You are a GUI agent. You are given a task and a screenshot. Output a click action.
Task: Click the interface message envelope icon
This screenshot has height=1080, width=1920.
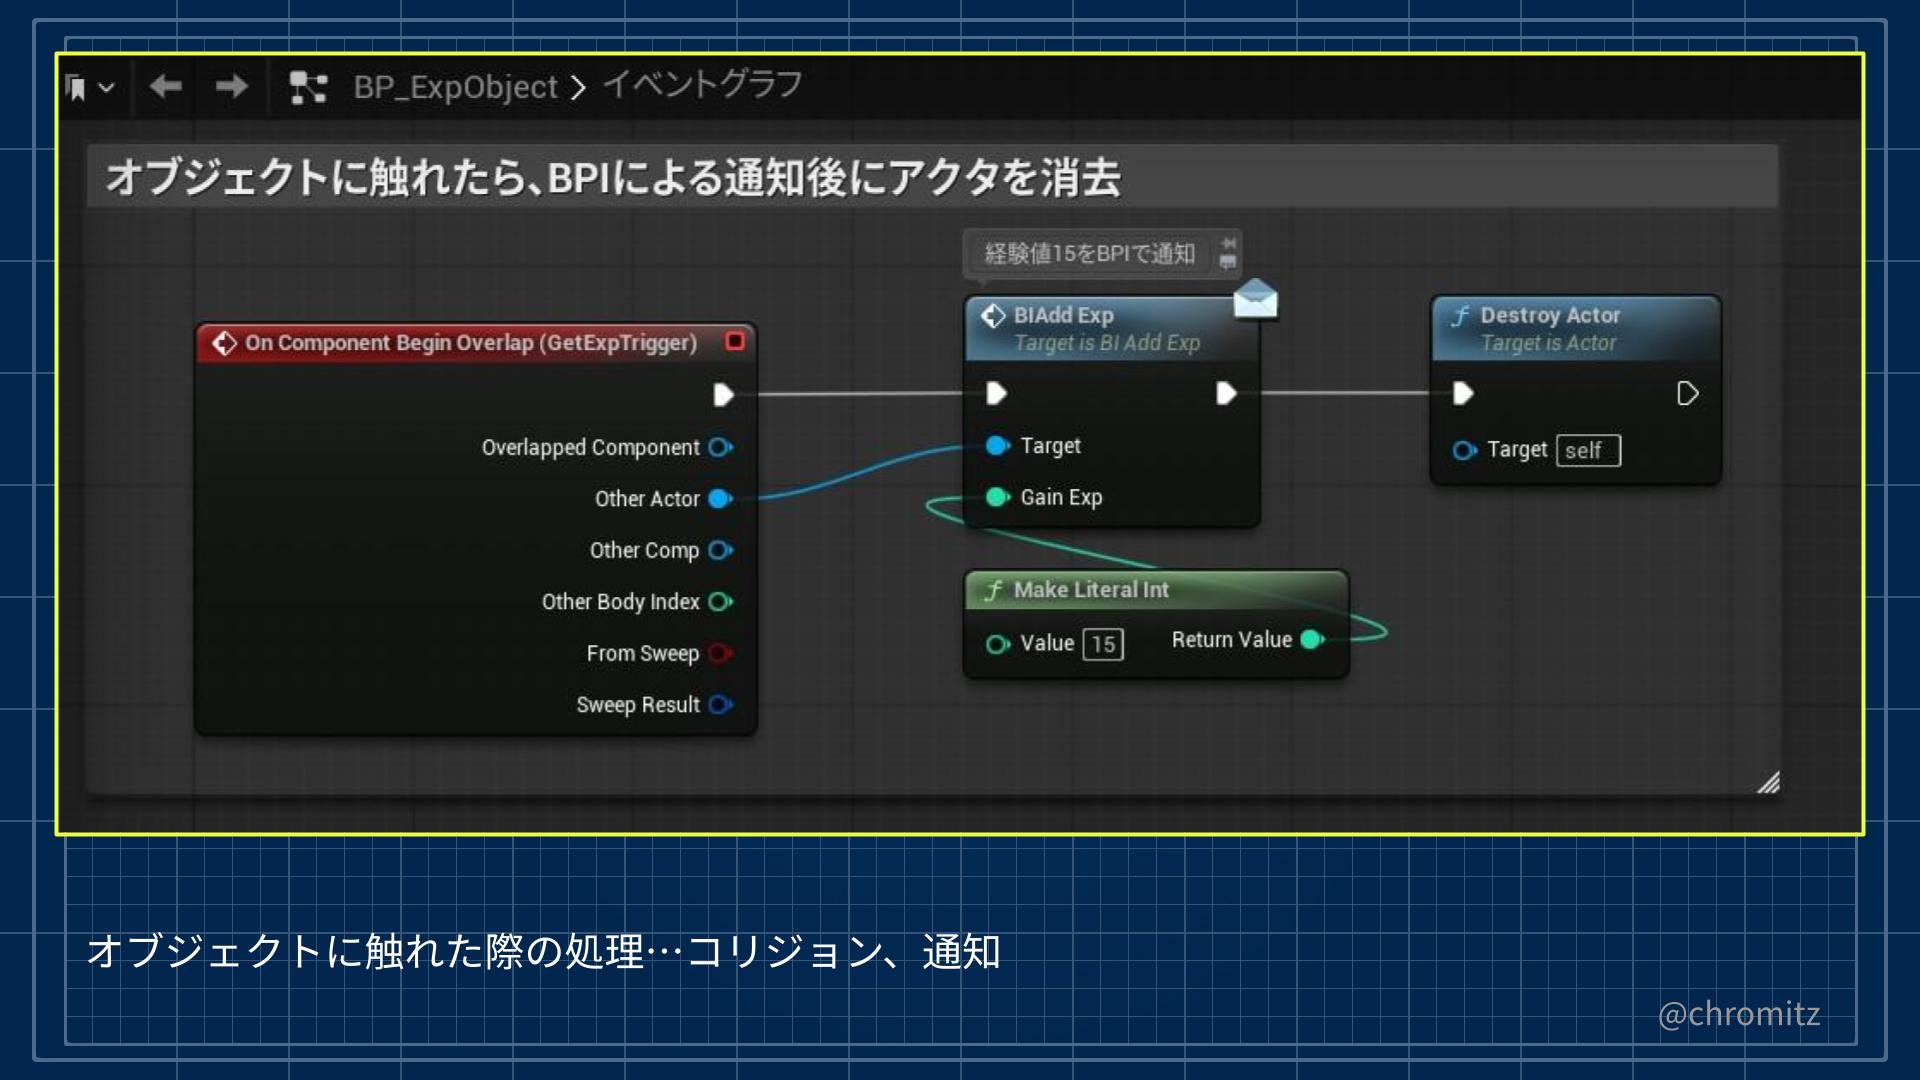(x=1255, y=299)
